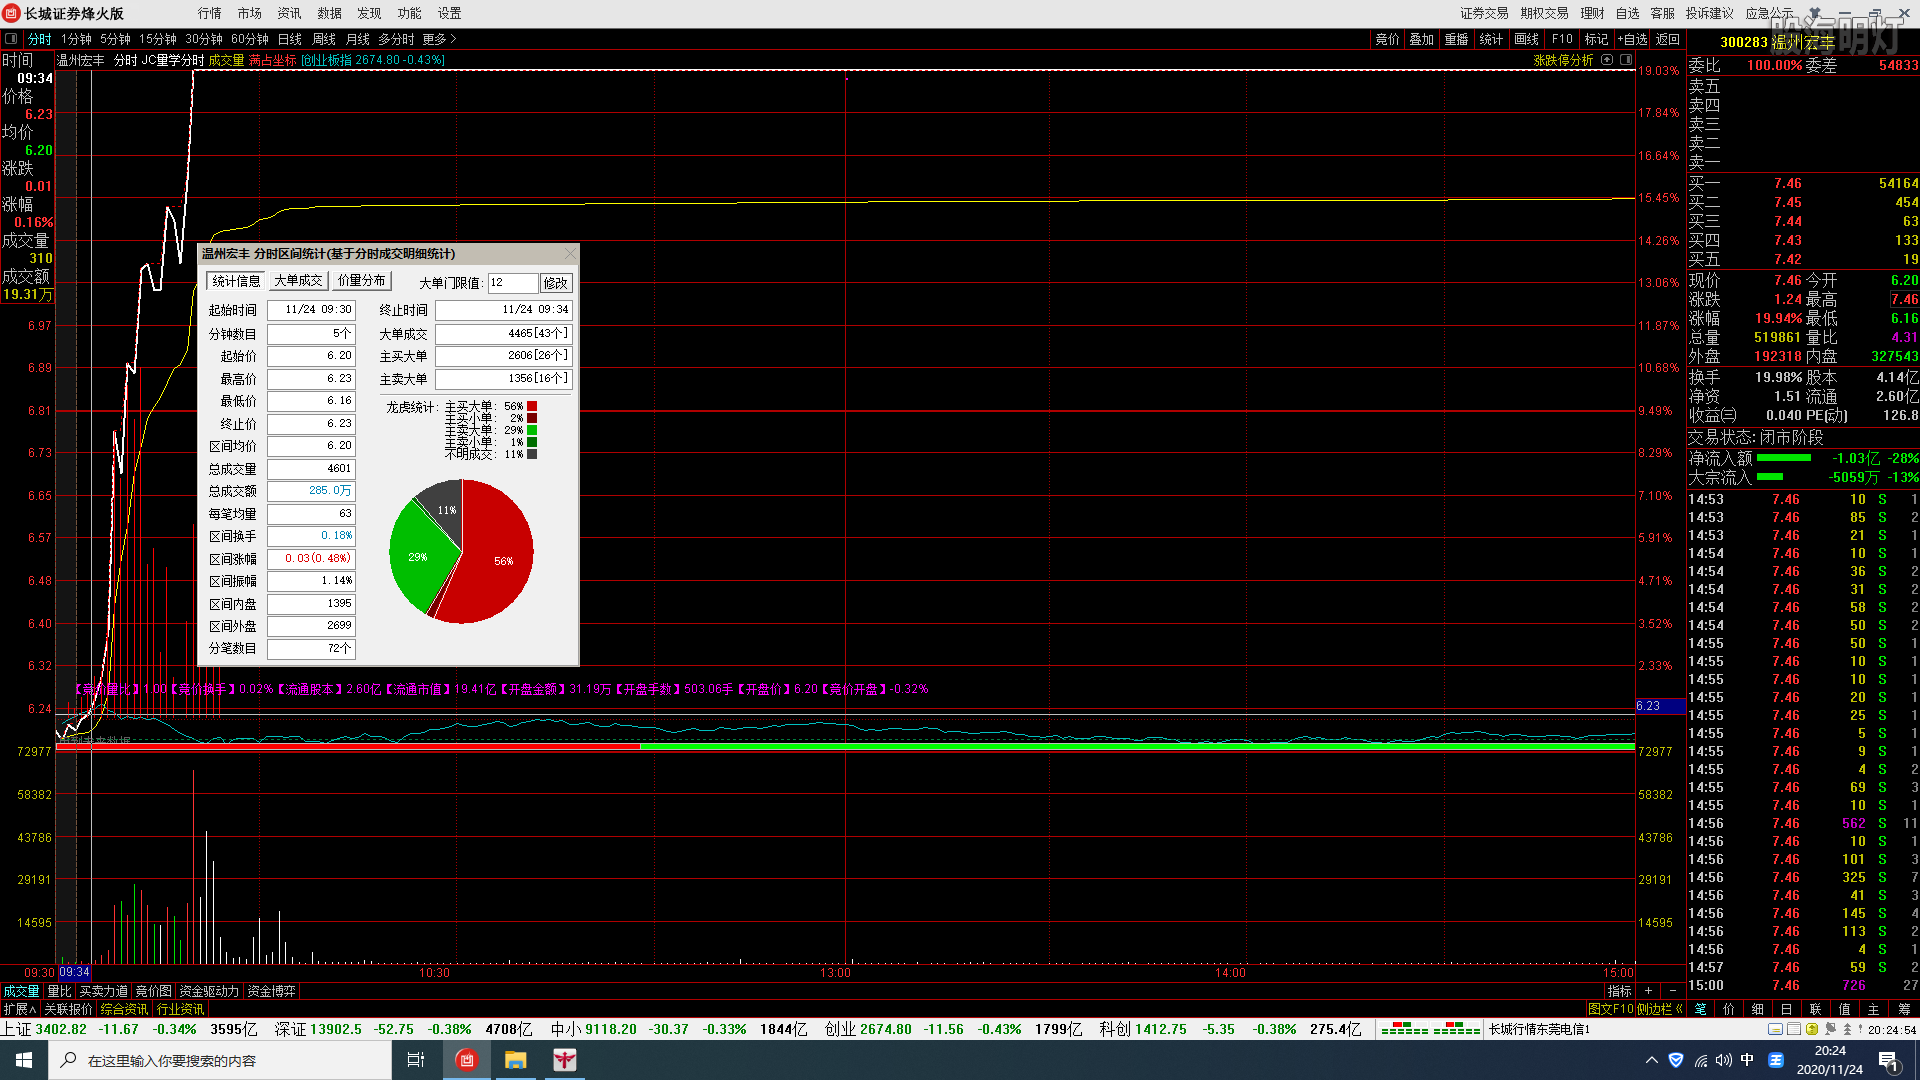Switch to the 资金博弈 indicator tab
Viewport: 1920px width, 1080px height.
click(271, 991)
